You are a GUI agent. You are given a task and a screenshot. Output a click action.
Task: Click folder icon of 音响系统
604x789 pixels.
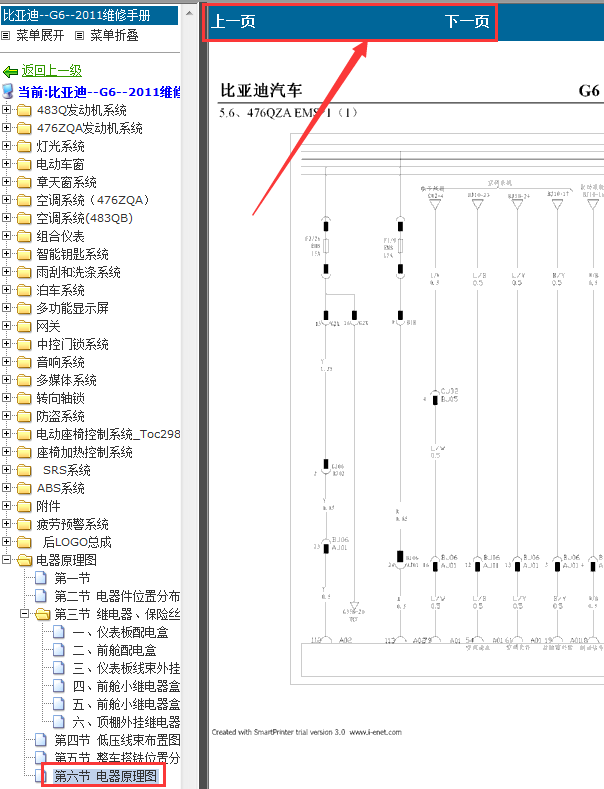24,362
